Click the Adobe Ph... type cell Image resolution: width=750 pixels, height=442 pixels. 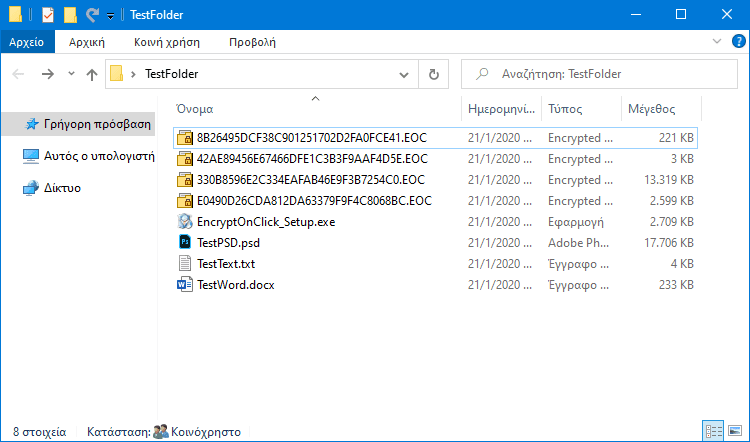(x=579, y=243)
